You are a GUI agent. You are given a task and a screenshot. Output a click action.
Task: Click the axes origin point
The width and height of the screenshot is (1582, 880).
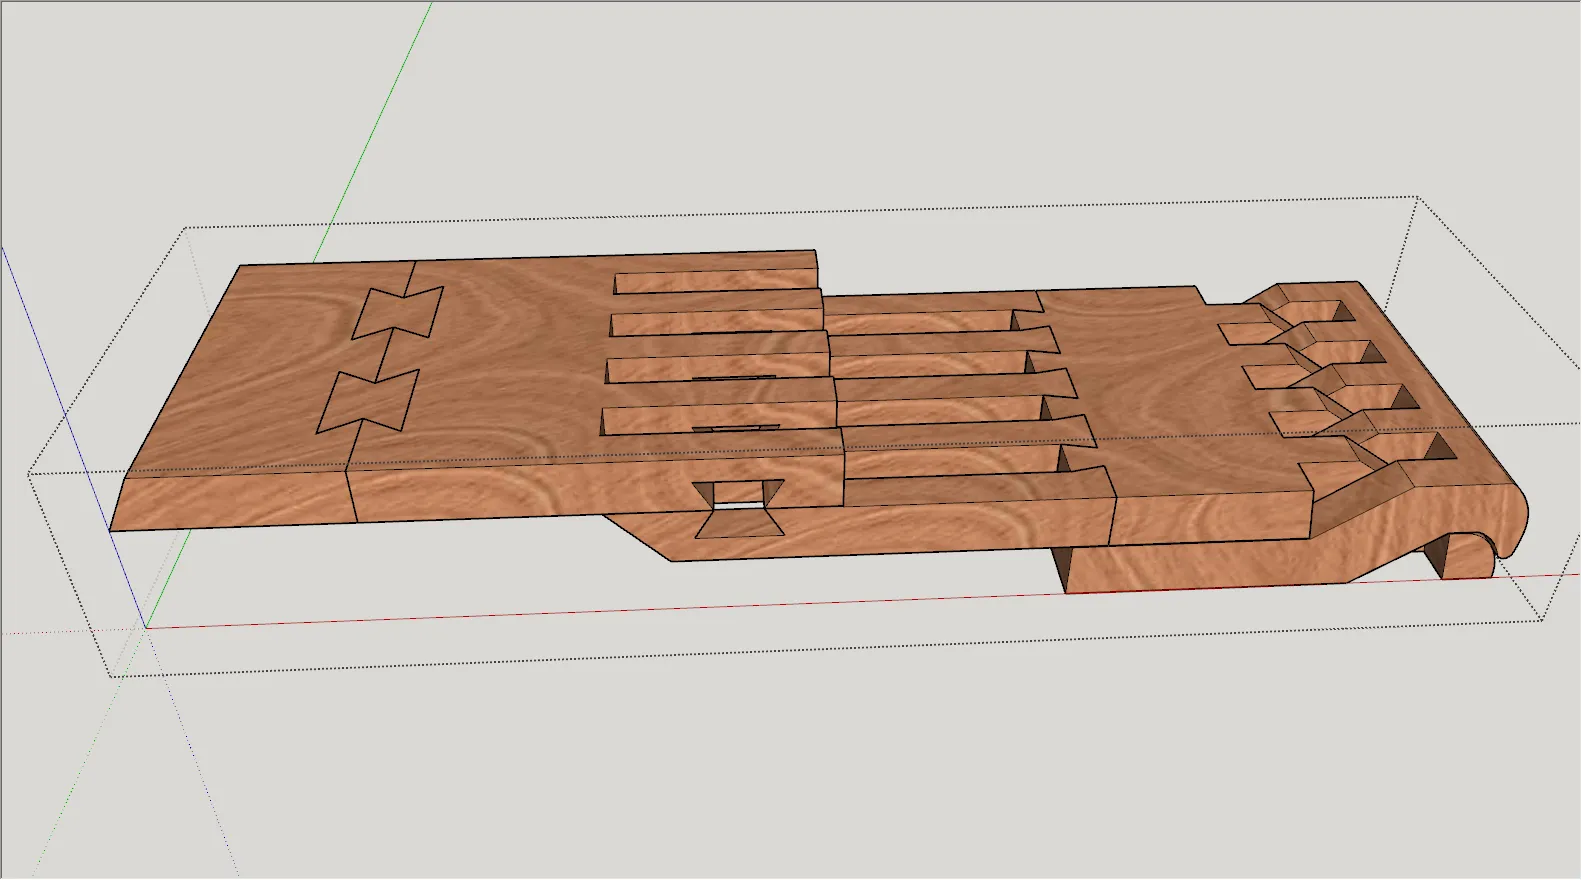point(146,628)
